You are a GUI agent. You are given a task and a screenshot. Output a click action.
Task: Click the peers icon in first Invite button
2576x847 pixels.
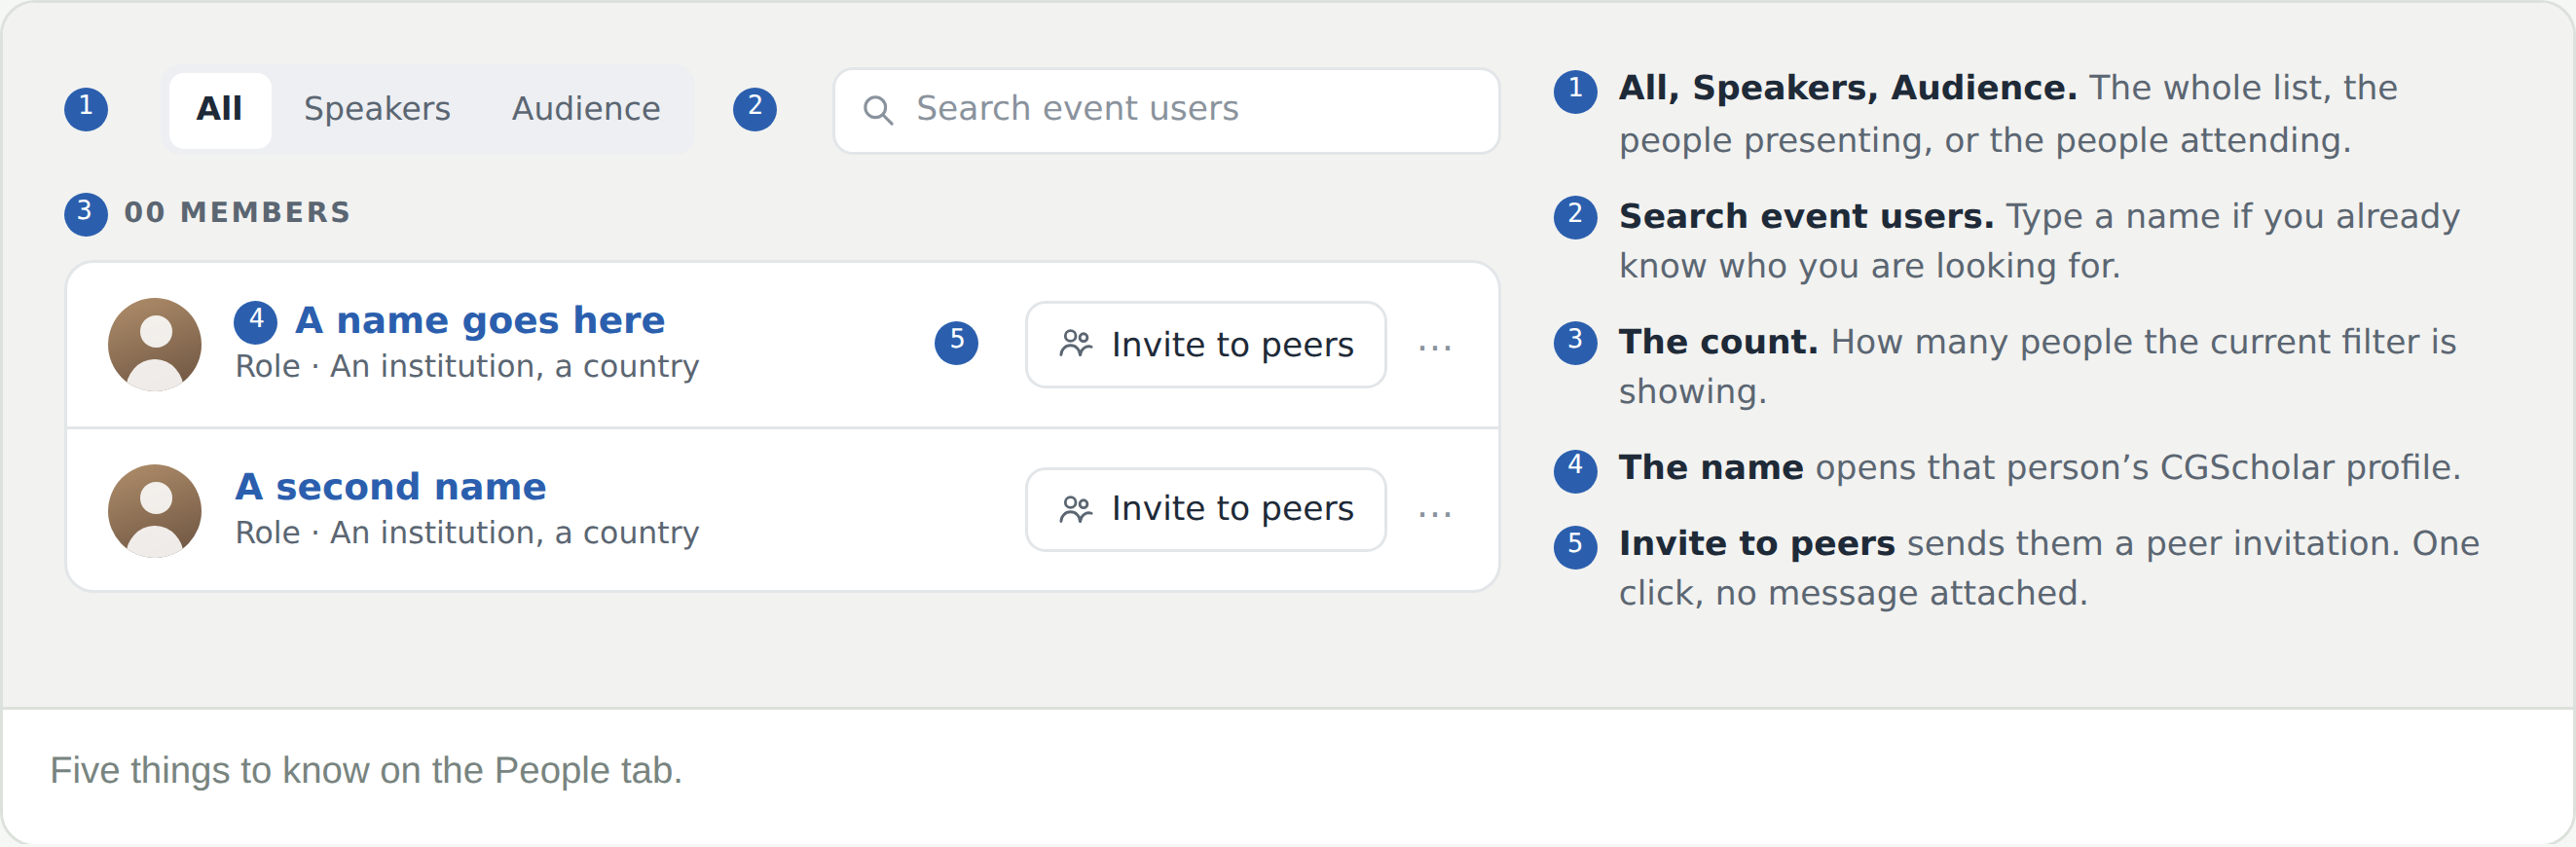[x=1076, y=344]
